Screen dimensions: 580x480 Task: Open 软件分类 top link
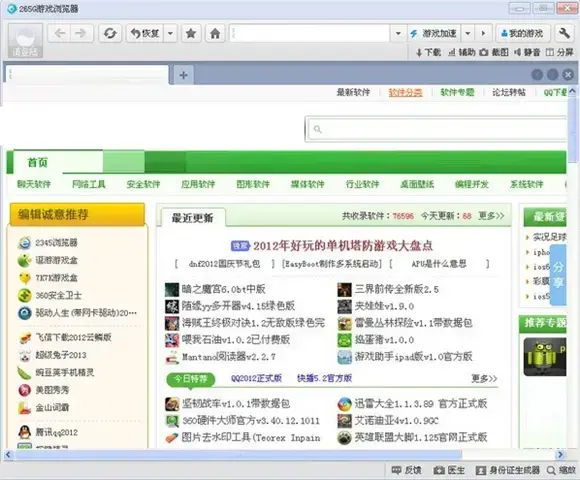coord(405,92)
